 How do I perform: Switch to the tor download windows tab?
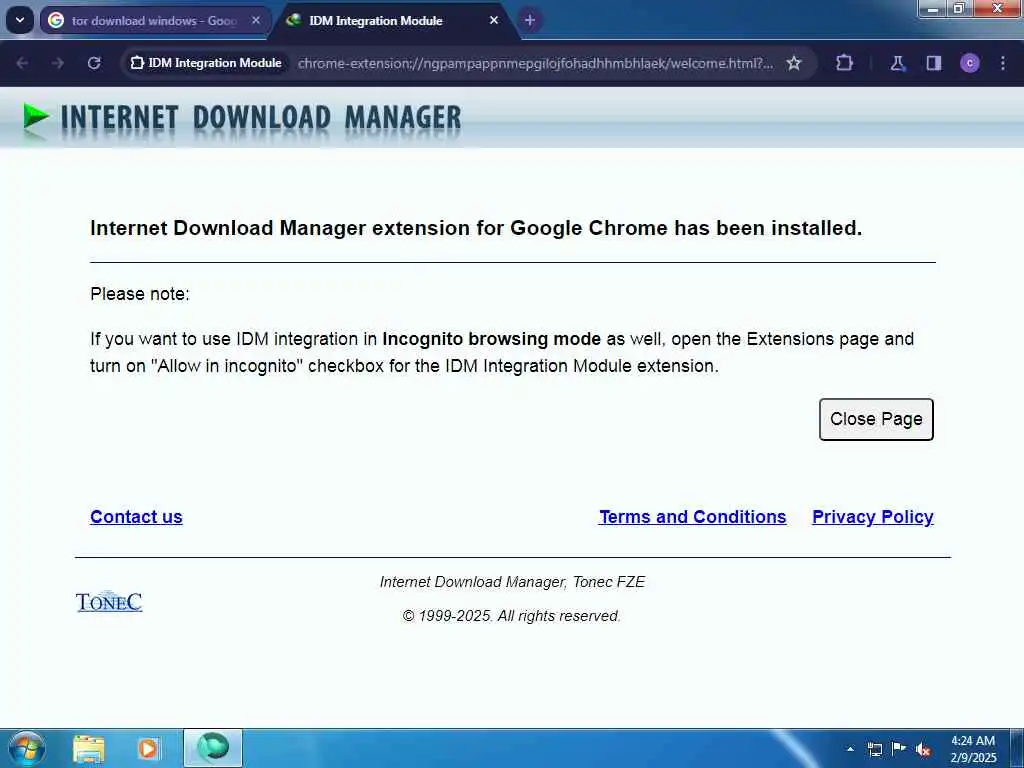coord(155,21)
